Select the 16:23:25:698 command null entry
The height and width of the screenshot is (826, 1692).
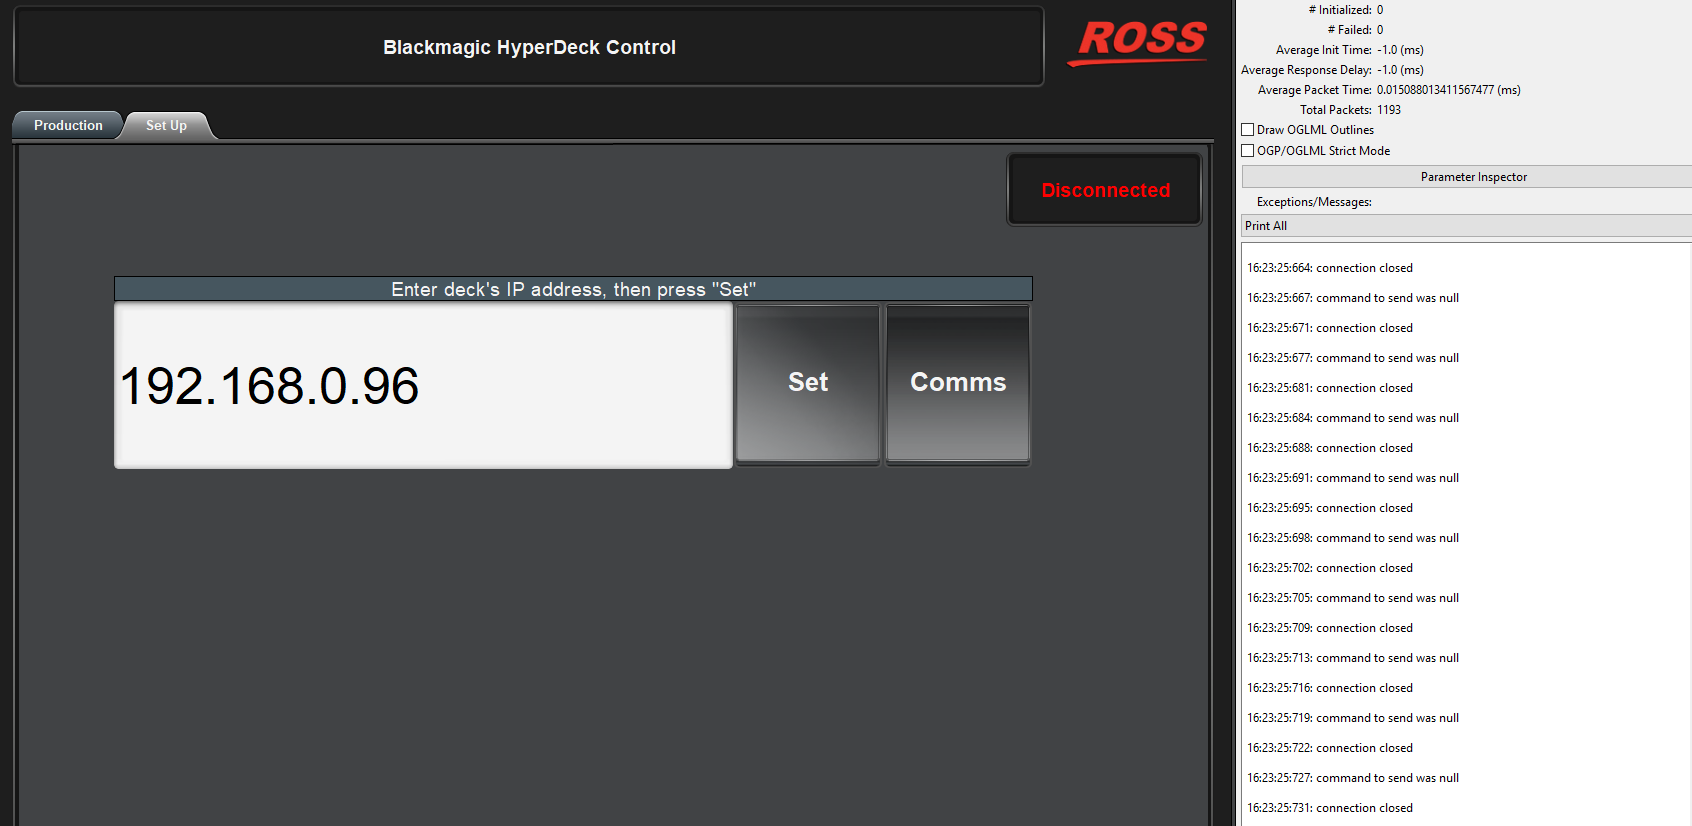pyautogui.click(x=1353, y=538)
